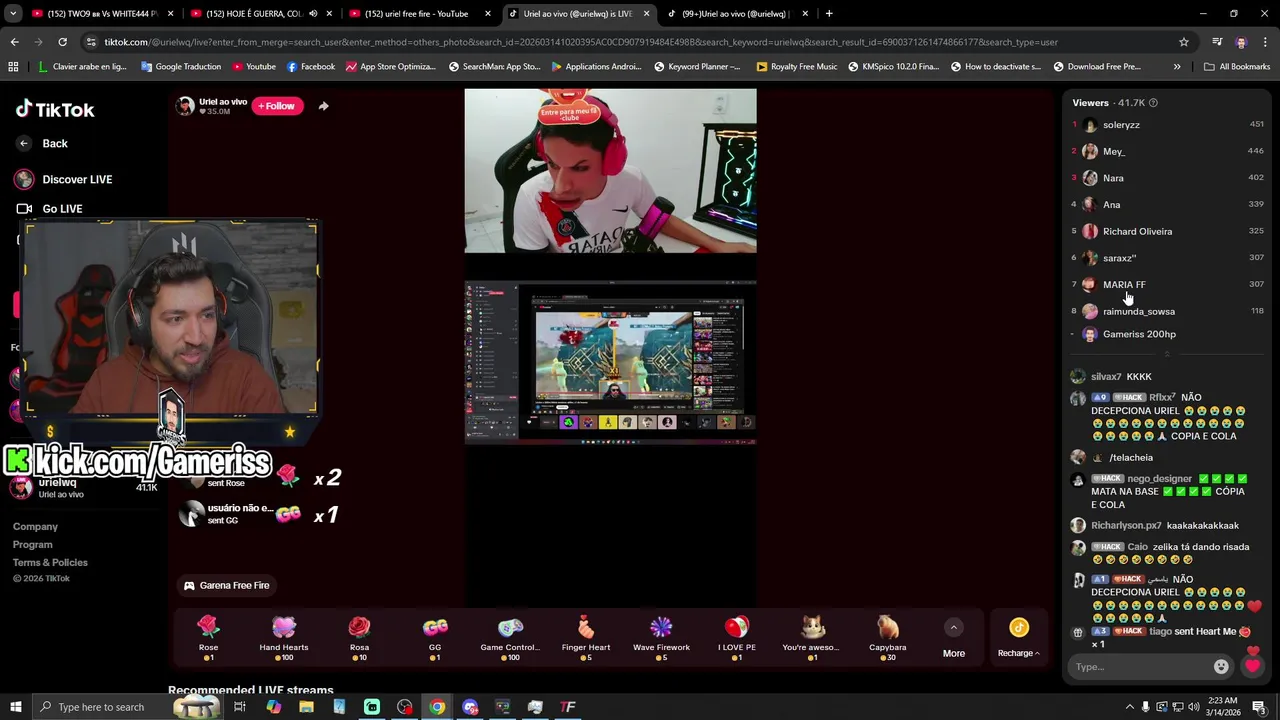The image size is (1280, 720).
Task: Follow Uriel ao vivo
Action: click(277, 106)
